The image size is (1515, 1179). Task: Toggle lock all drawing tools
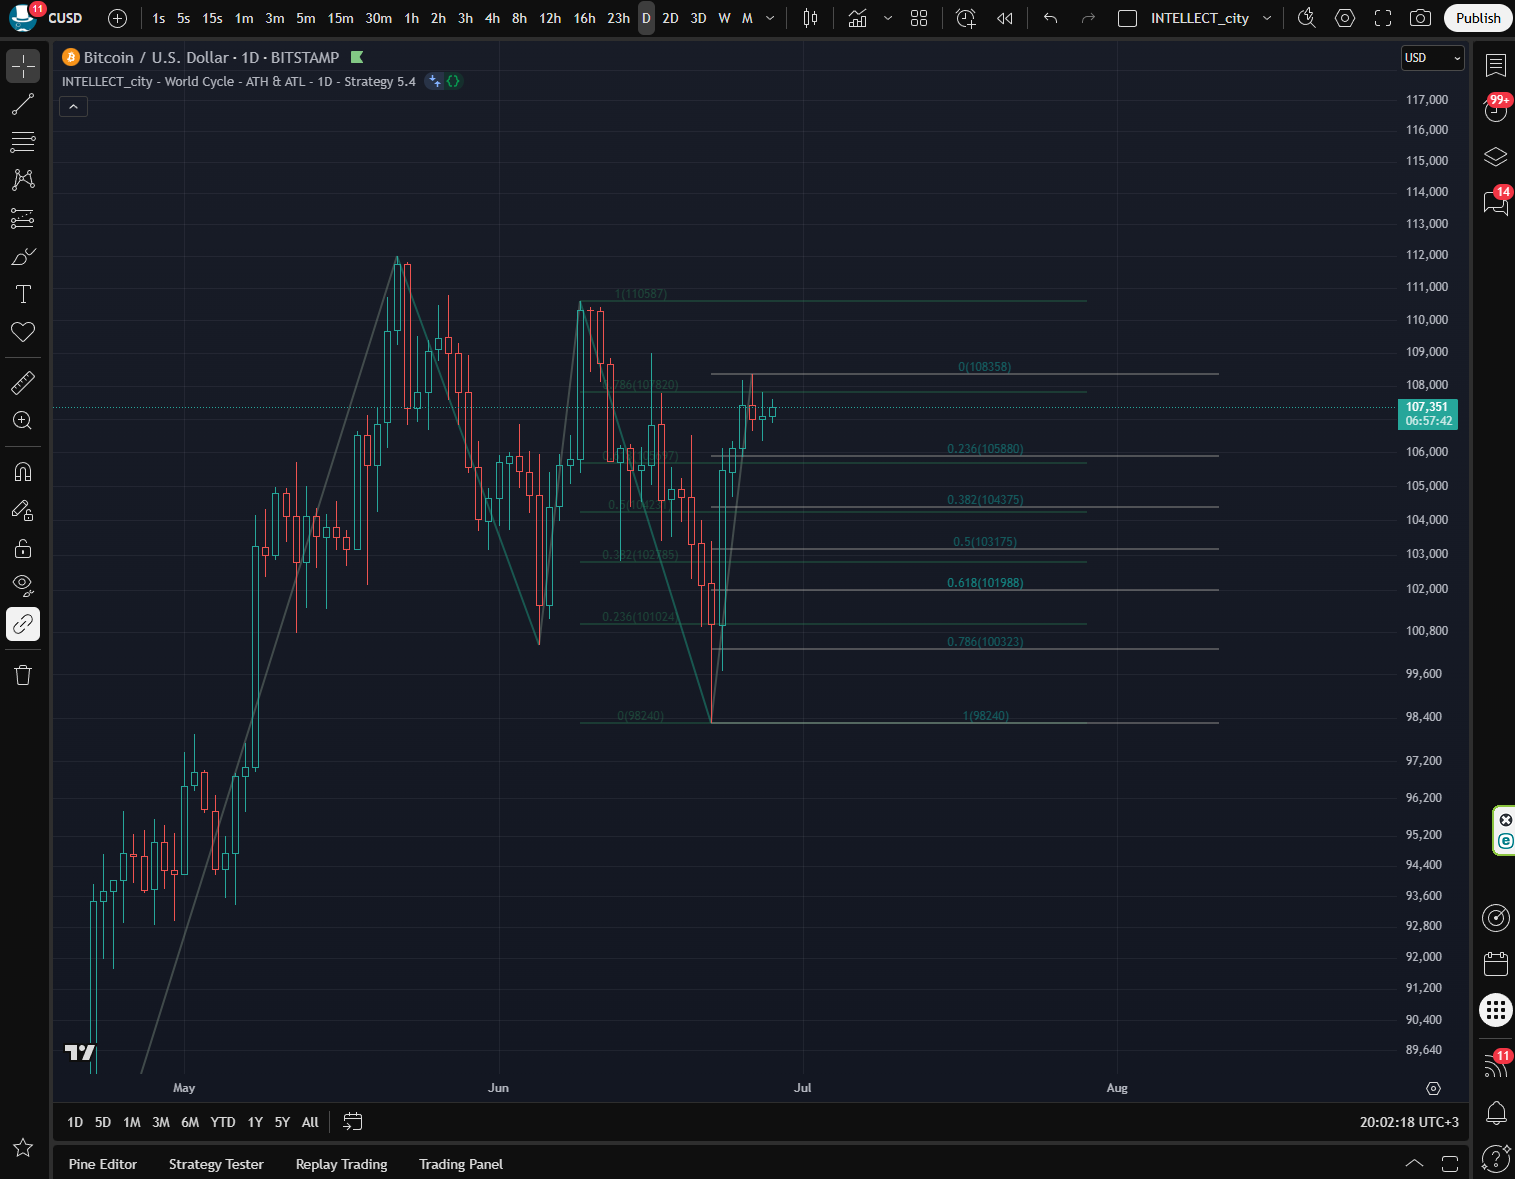[22, 548]
